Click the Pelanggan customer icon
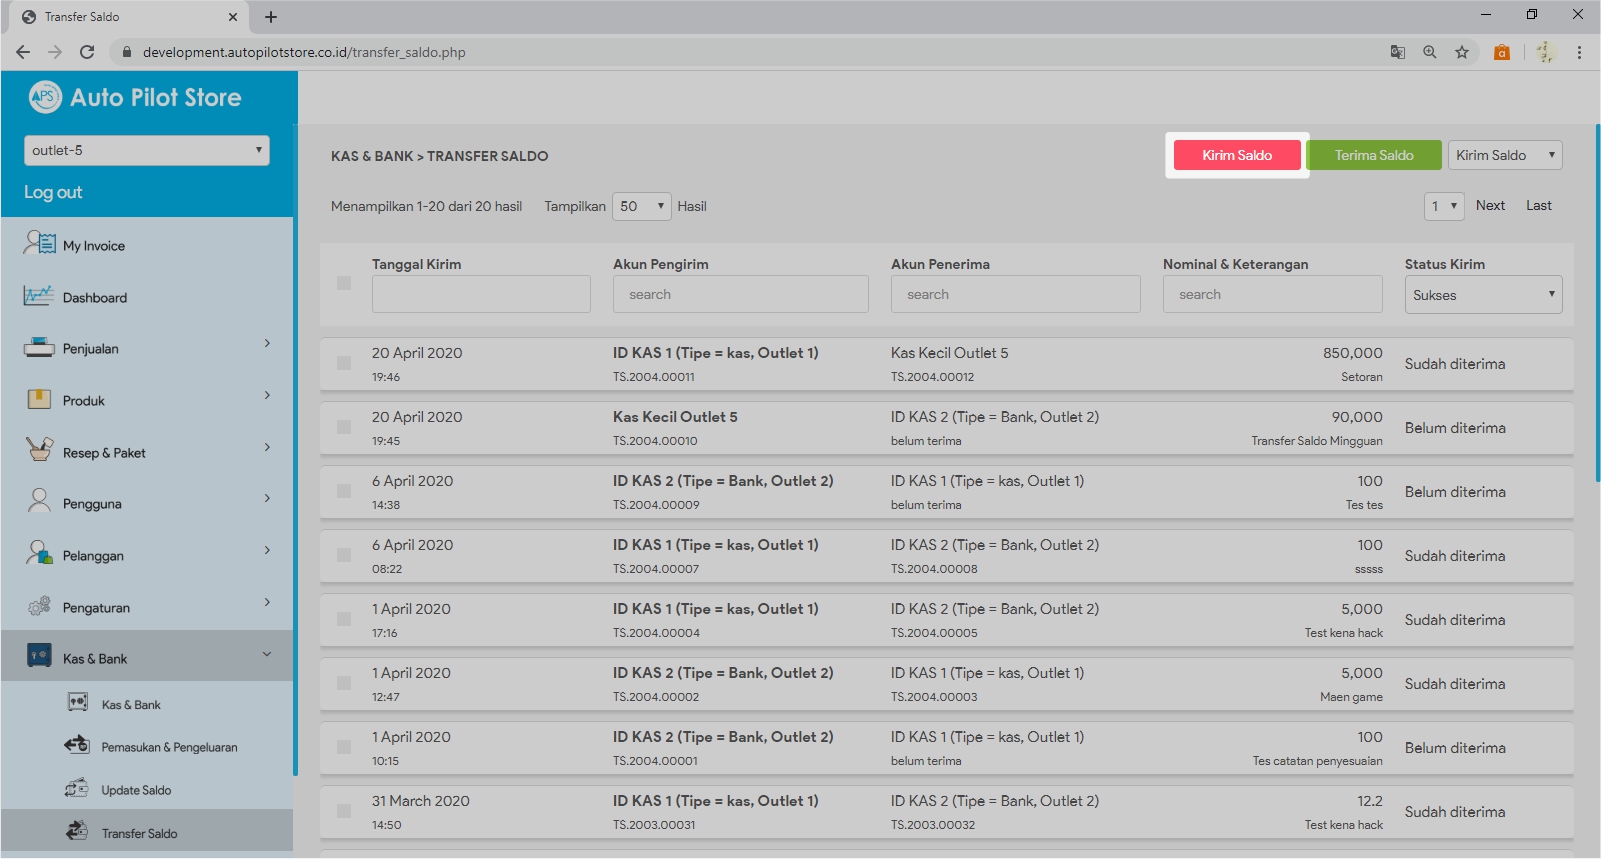The image size is (1601, 859). point(39,554)
